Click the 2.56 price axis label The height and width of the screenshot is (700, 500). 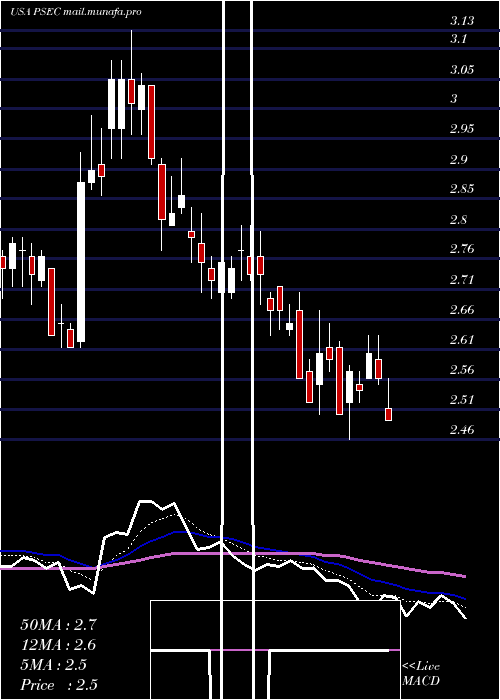point(462,370)
